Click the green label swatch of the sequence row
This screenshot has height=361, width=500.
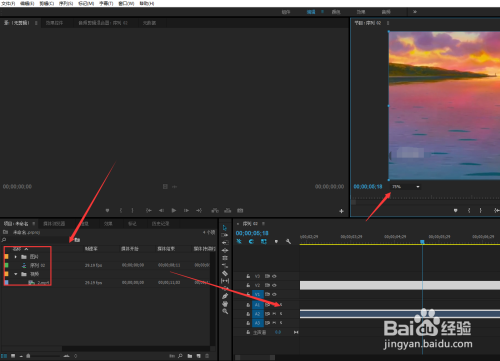pyautogui.click(x=6, y=265)
